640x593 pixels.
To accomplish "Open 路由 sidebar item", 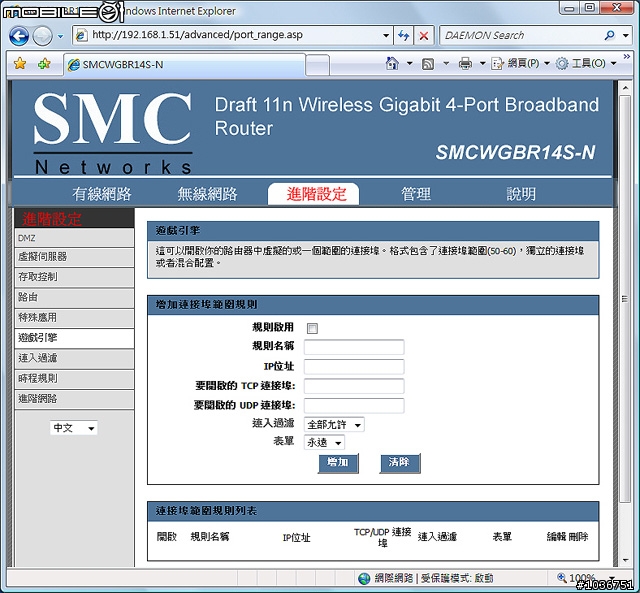I will 74,298.
